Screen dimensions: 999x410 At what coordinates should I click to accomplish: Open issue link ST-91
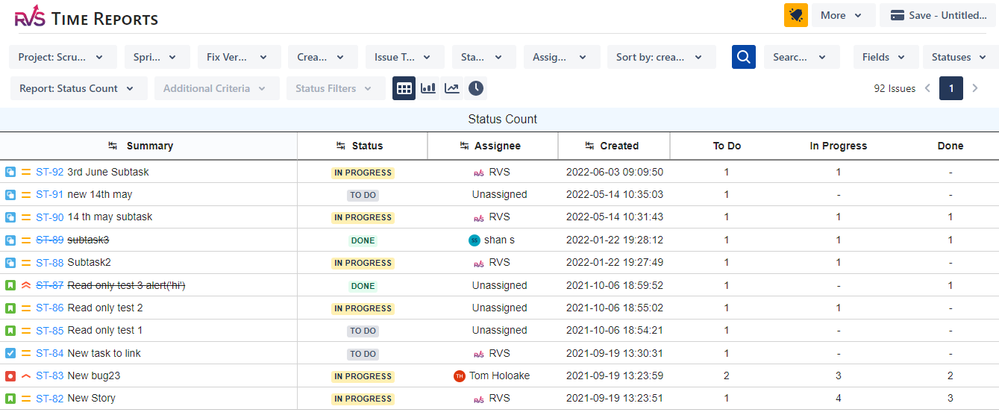coord(50,195)
